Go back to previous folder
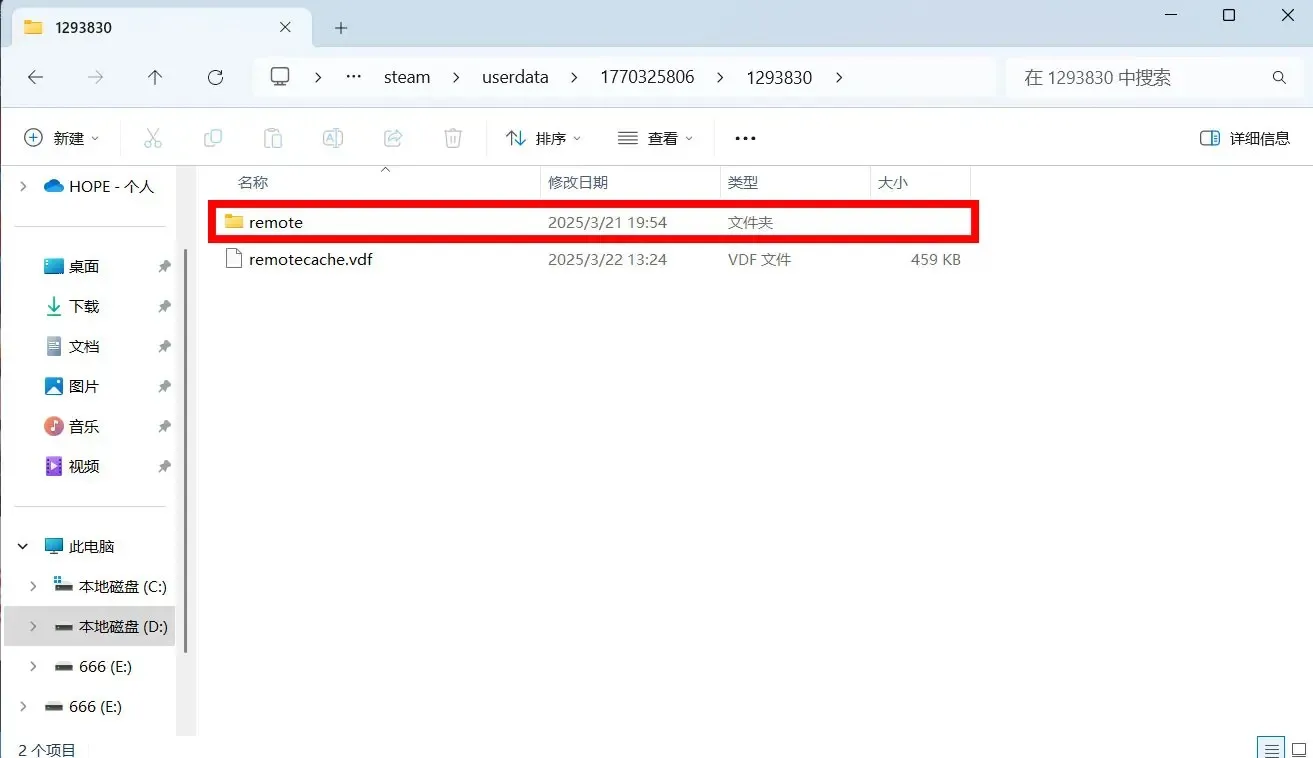The width and height of the screenshot is (1313, 758). point(36,77)
